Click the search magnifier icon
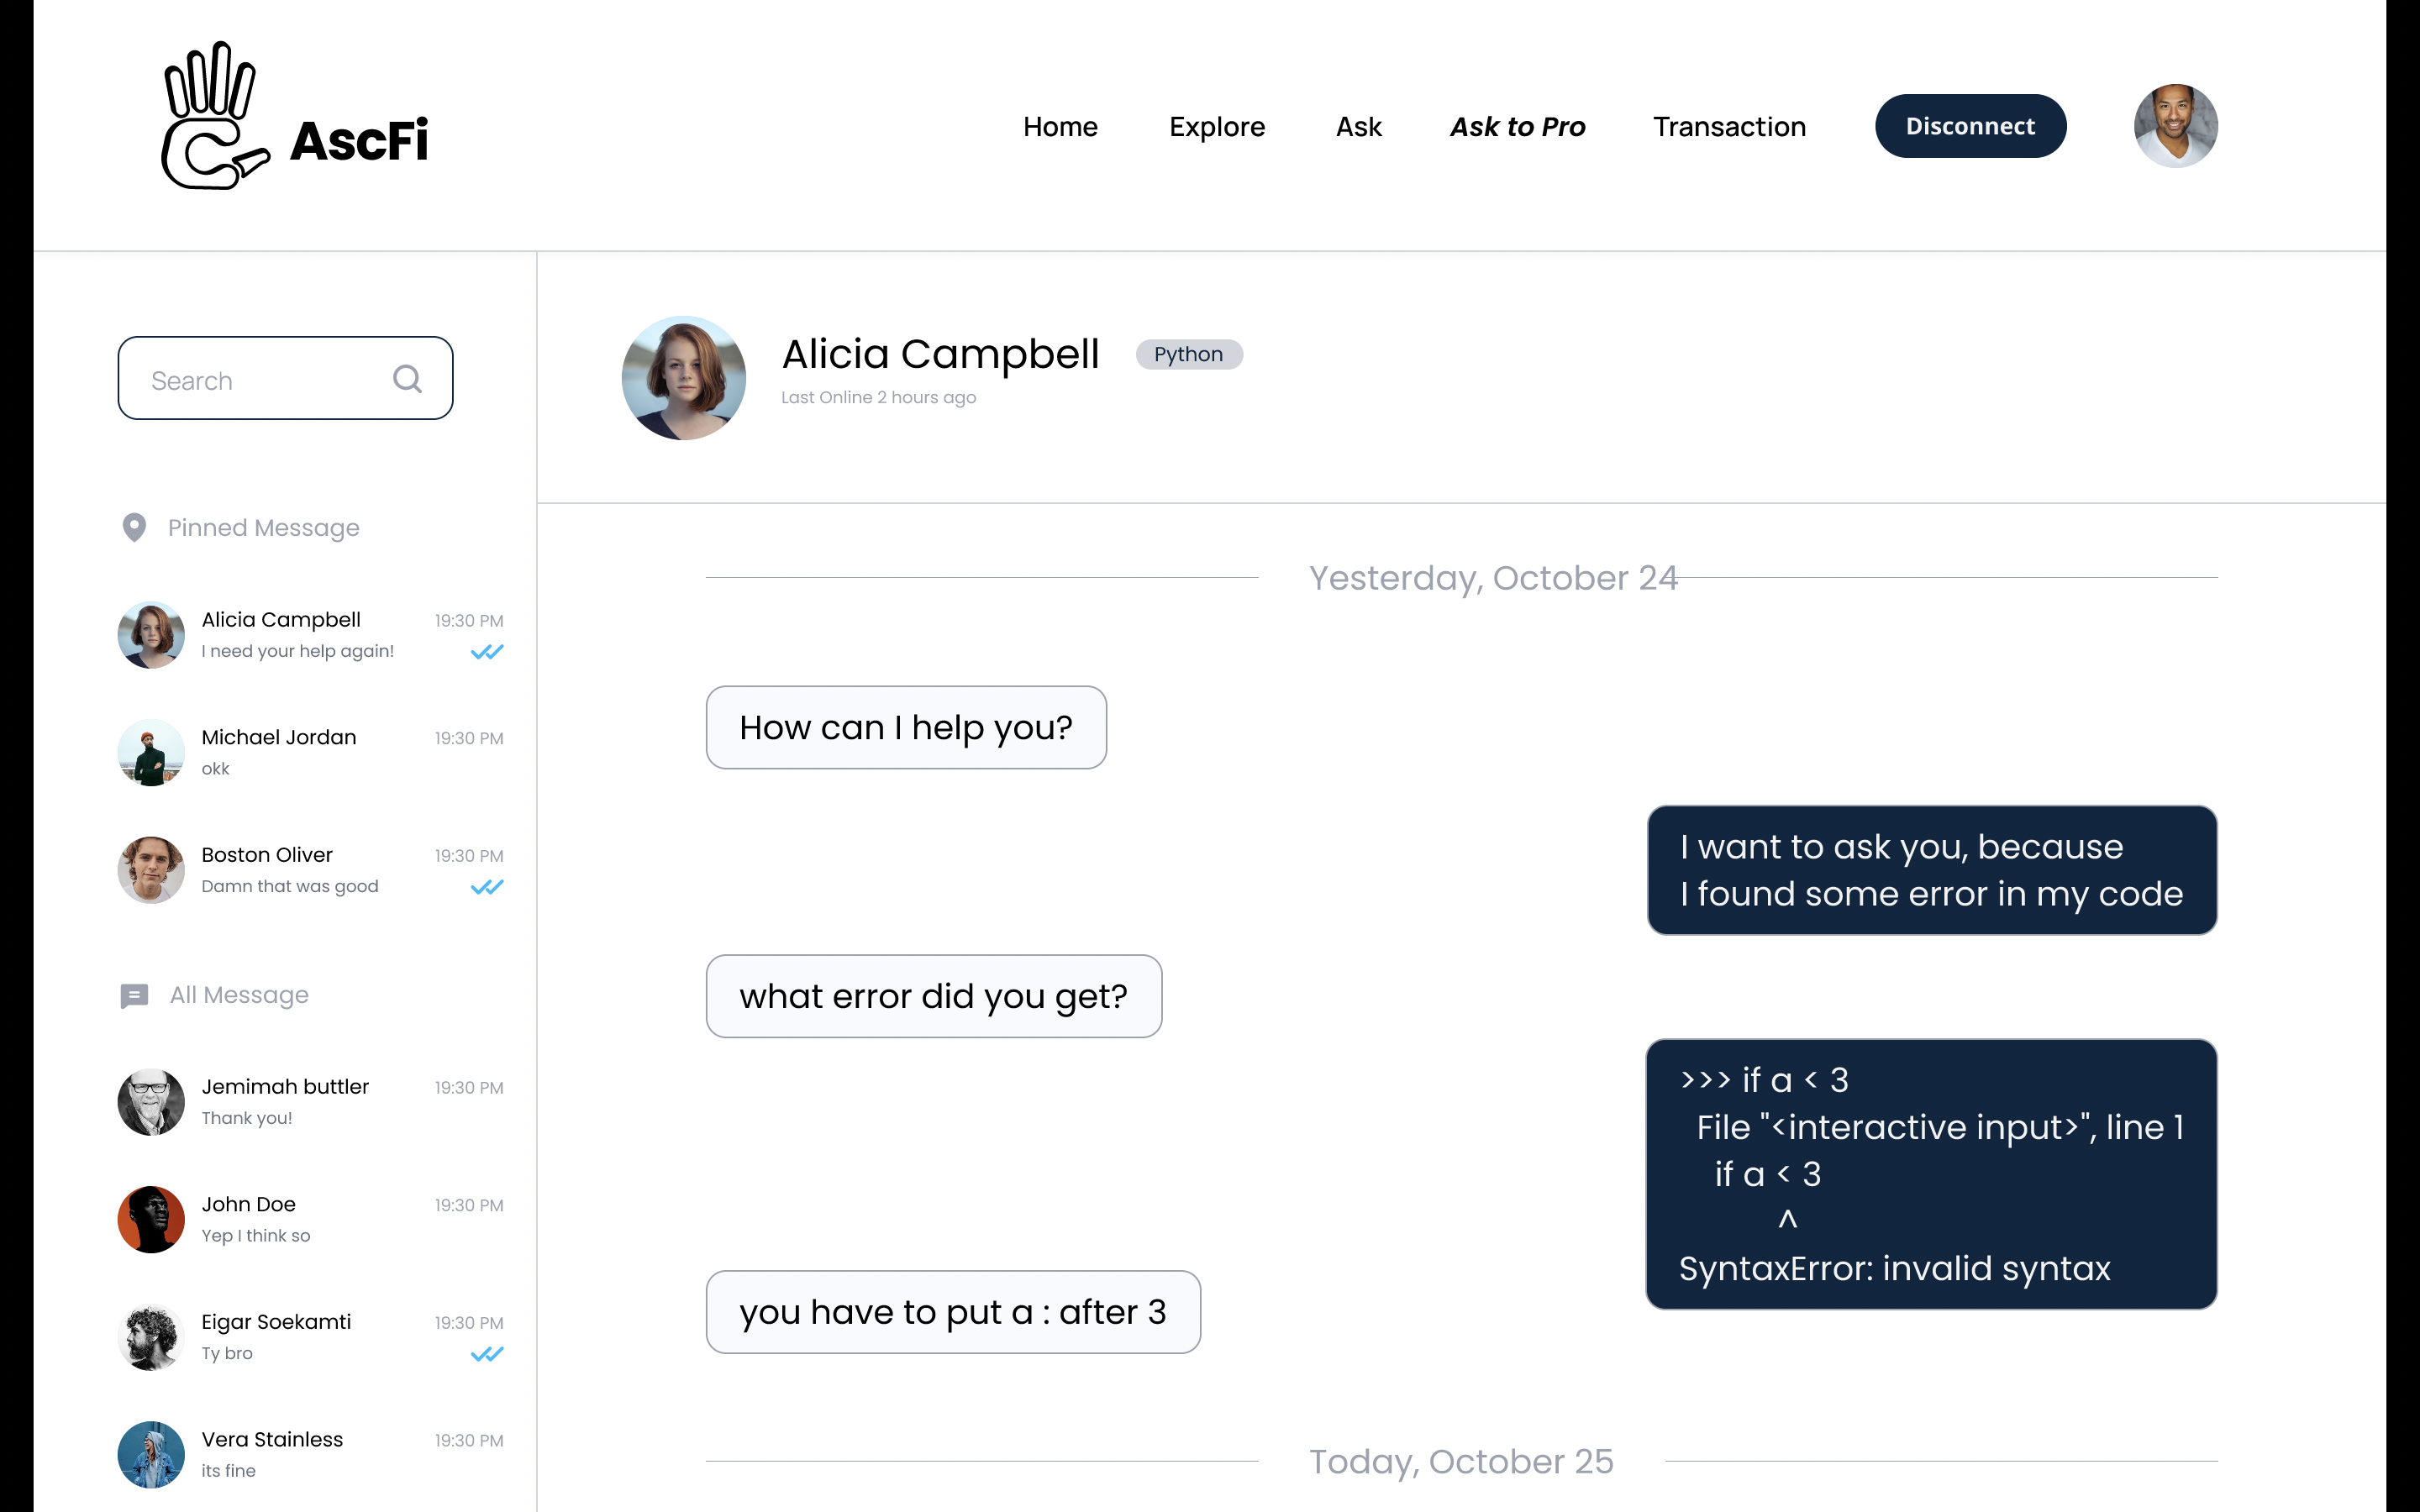The width and height of the screenshot is (2420, 1512). (407, 379)
